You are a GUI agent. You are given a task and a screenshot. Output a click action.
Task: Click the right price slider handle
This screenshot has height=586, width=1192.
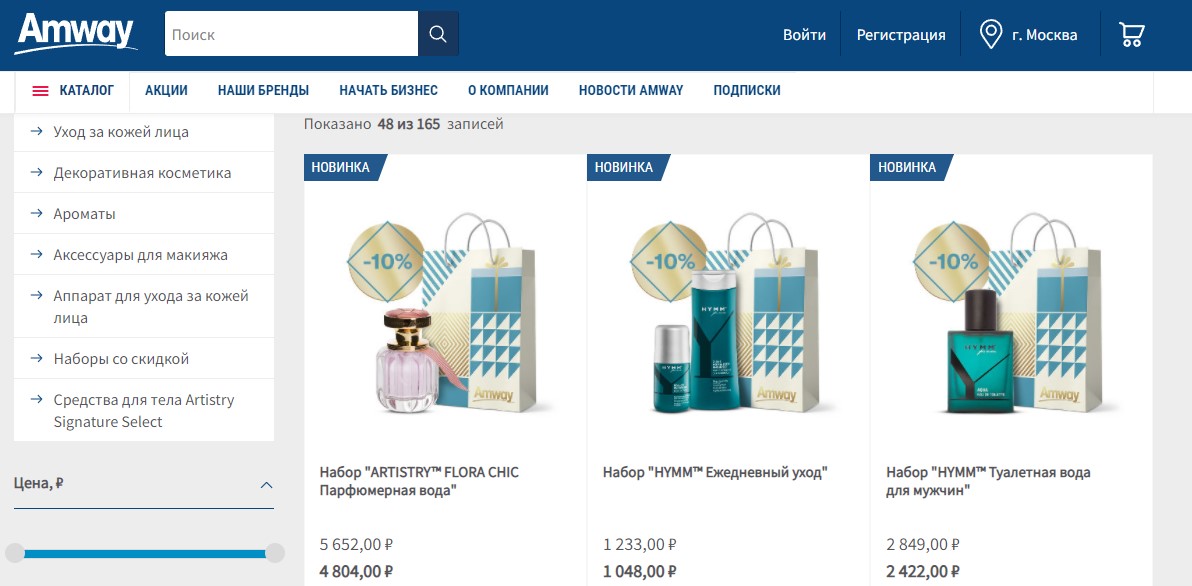(x=274, y=553)
